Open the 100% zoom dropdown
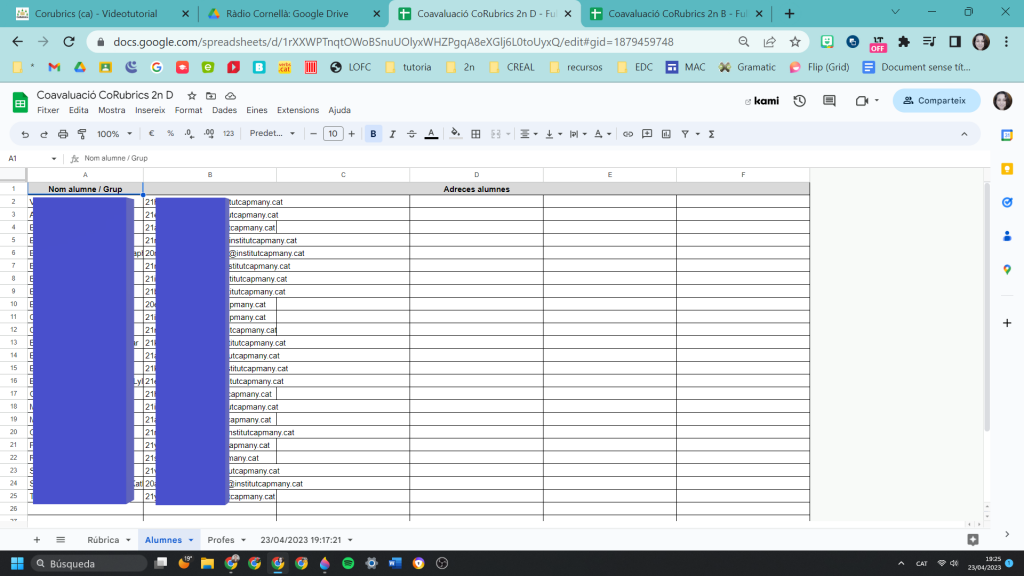 tap(114, 134)
